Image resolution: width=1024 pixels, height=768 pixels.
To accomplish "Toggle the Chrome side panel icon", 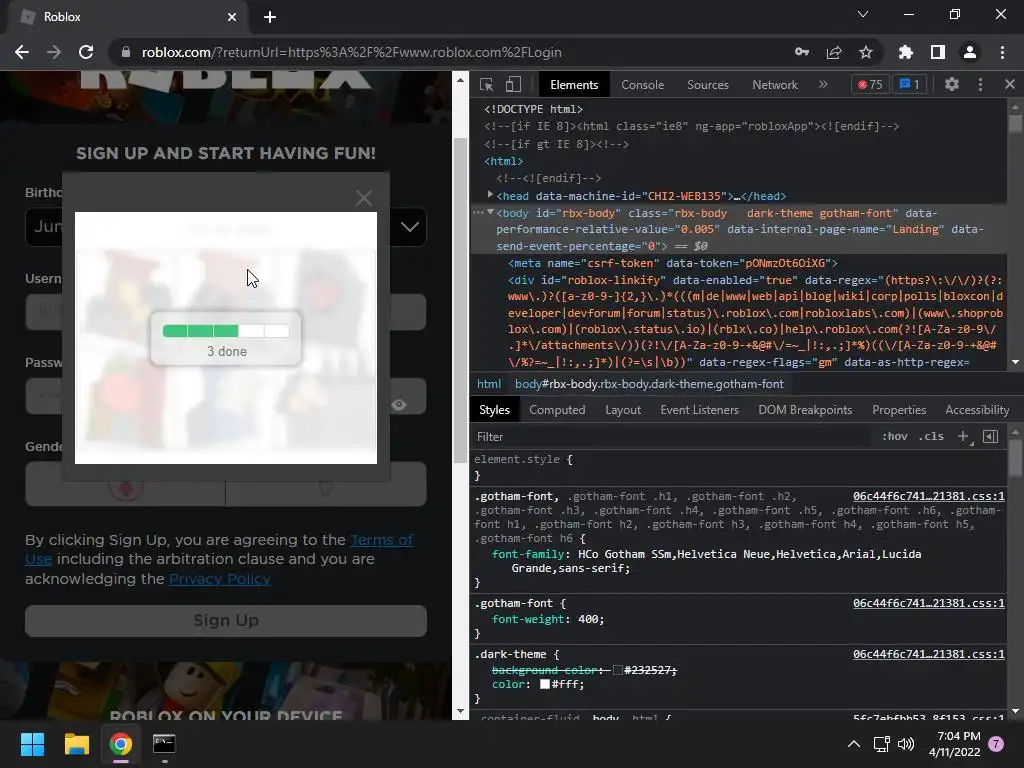I will pos(938,52).
